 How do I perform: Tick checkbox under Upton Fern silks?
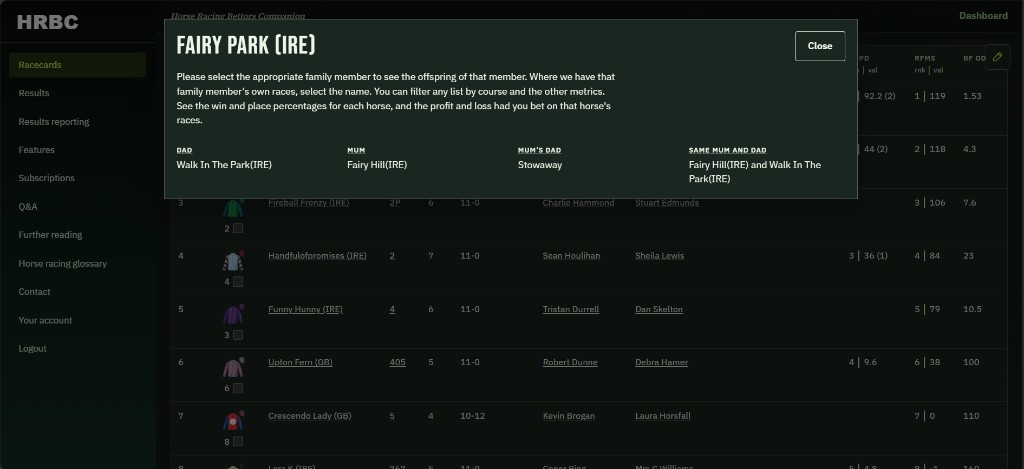[x=238, y=388]
